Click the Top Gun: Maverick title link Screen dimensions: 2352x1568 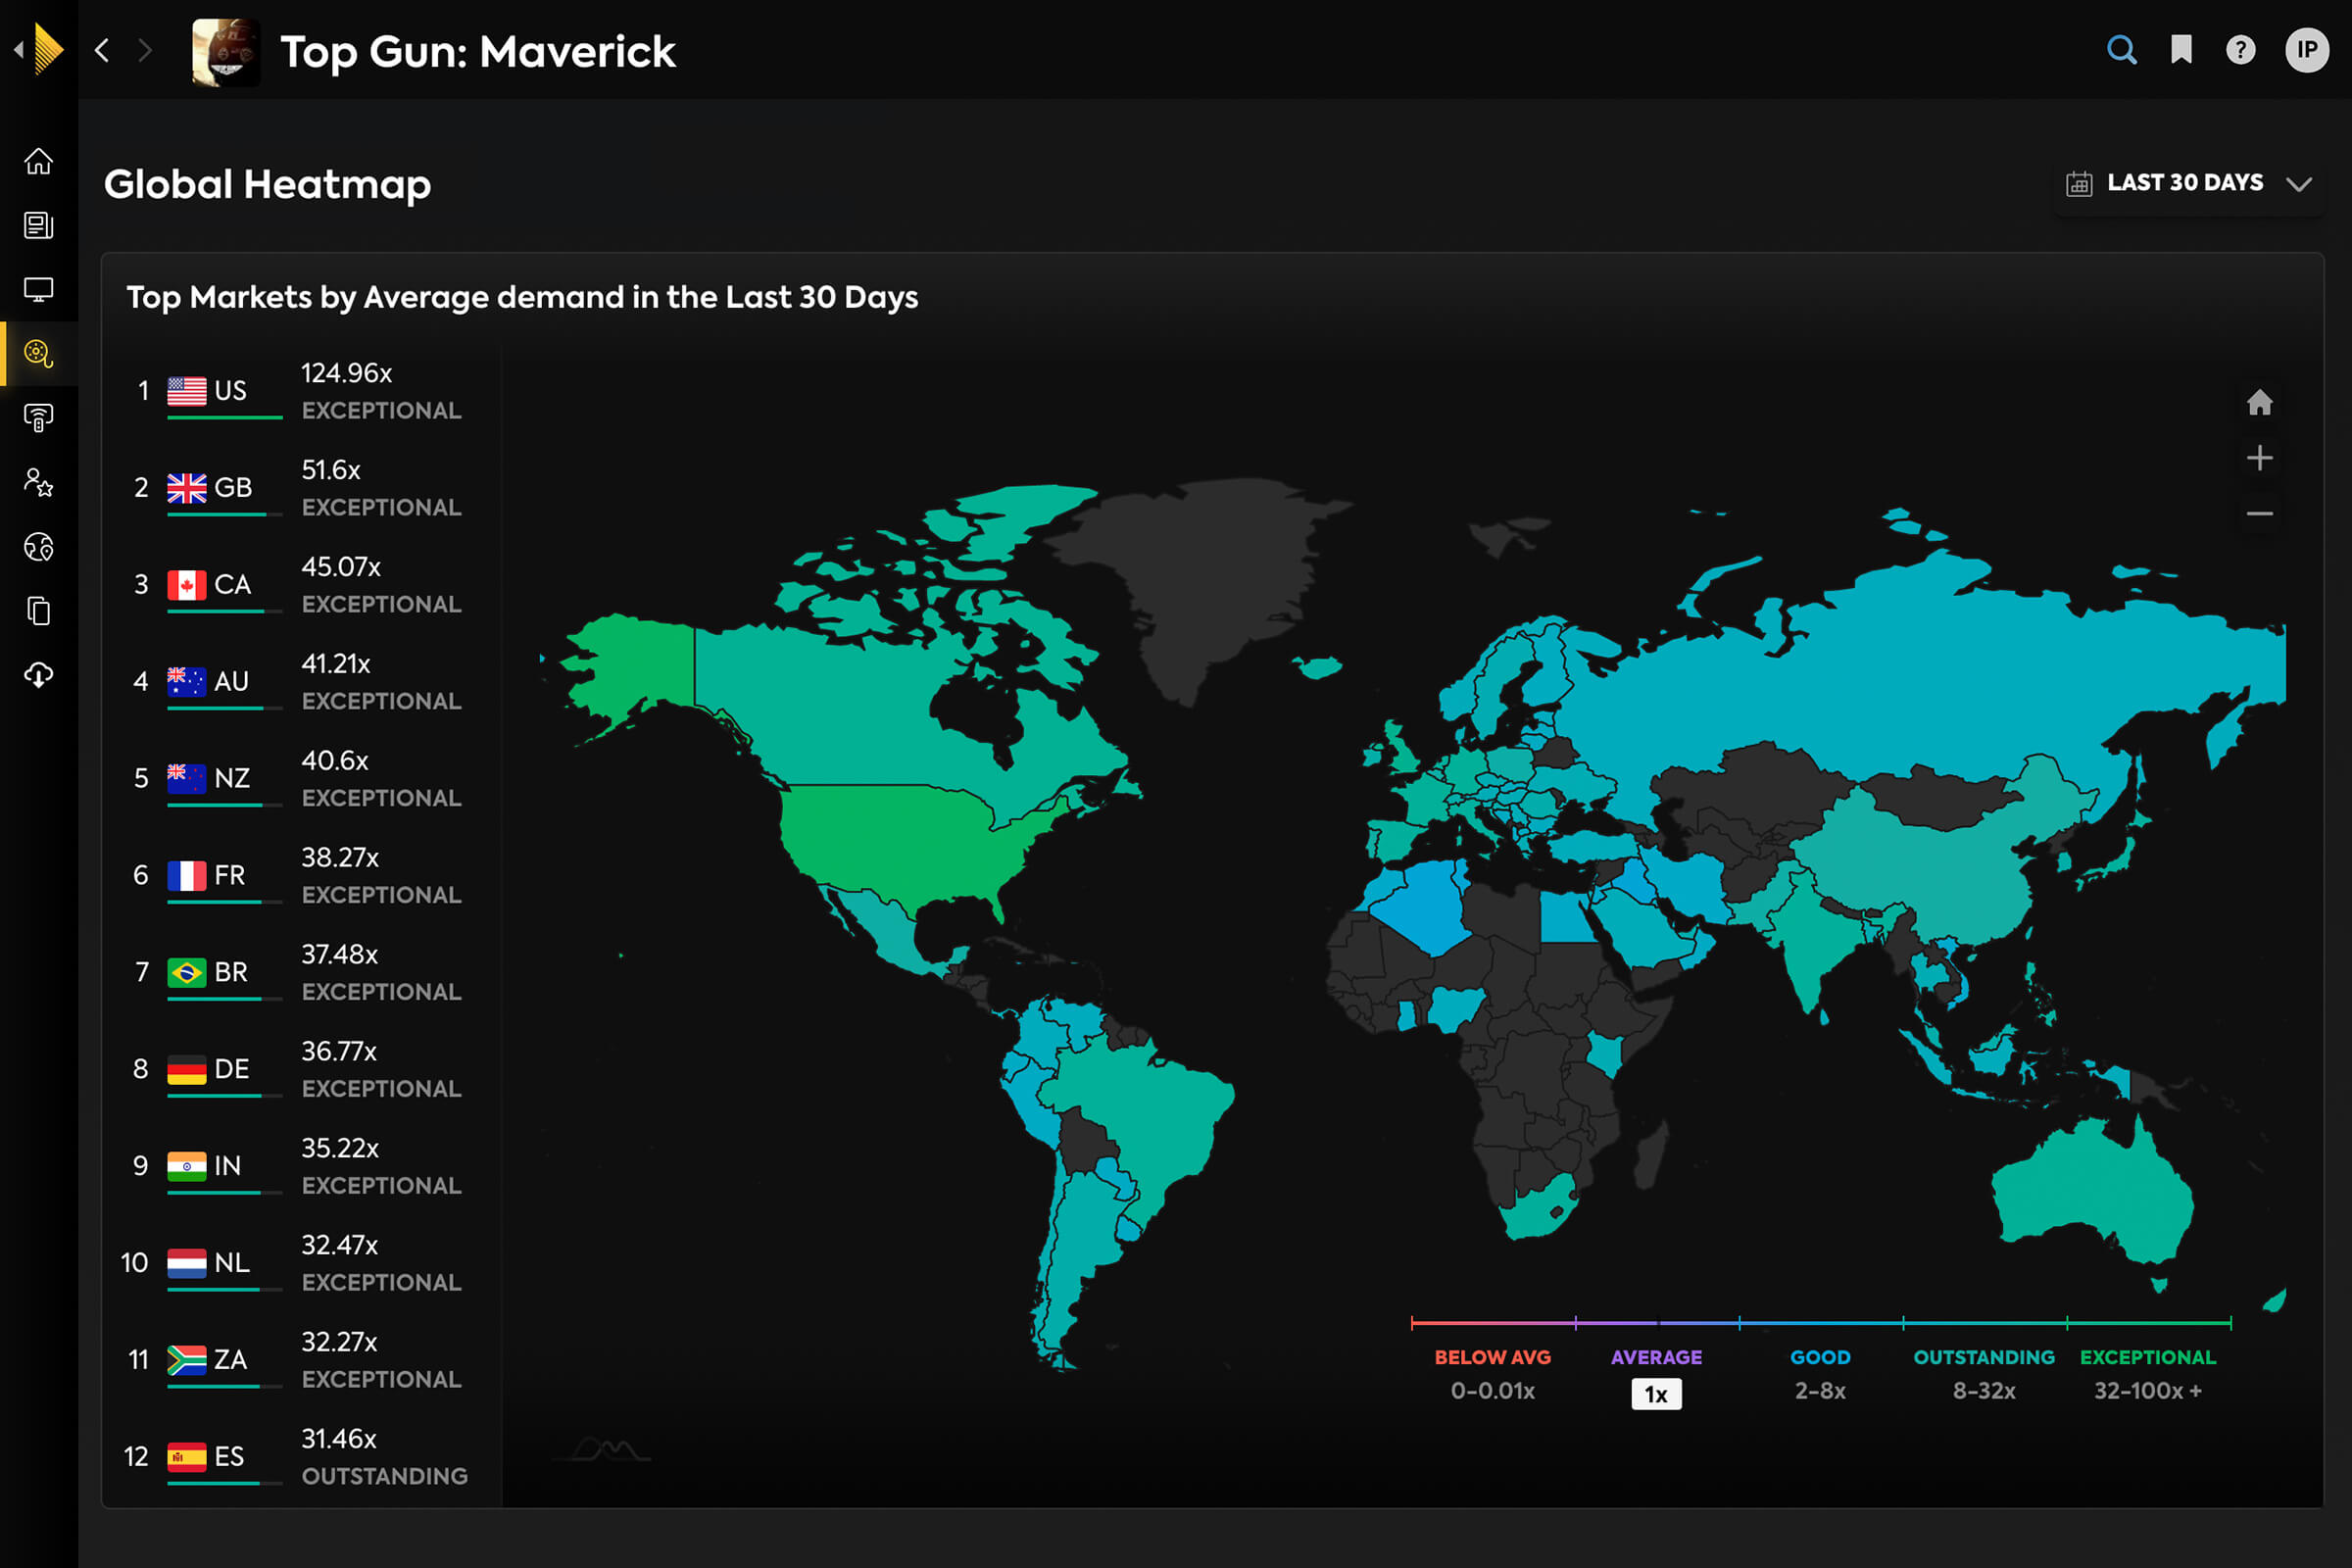pyautogui.click(x=478, y=52)
